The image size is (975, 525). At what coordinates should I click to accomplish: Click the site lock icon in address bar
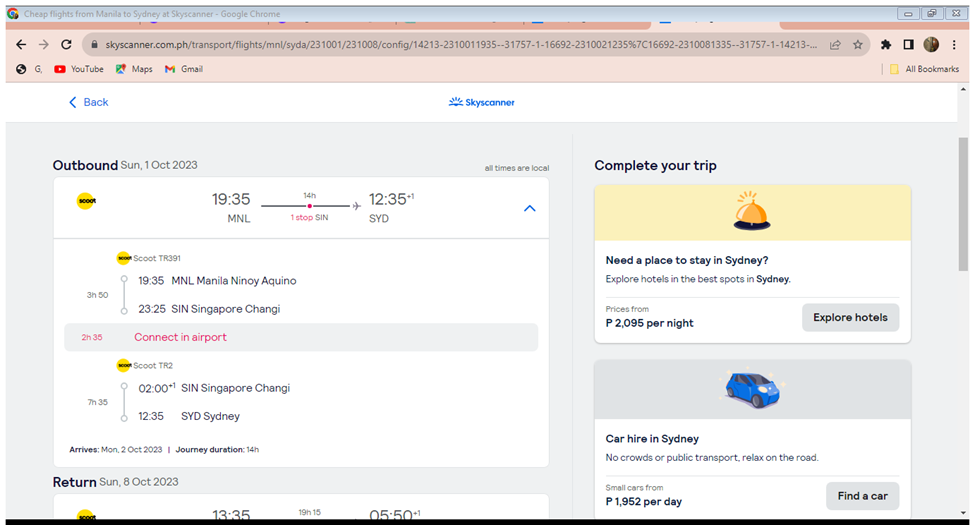coord(95,45)
